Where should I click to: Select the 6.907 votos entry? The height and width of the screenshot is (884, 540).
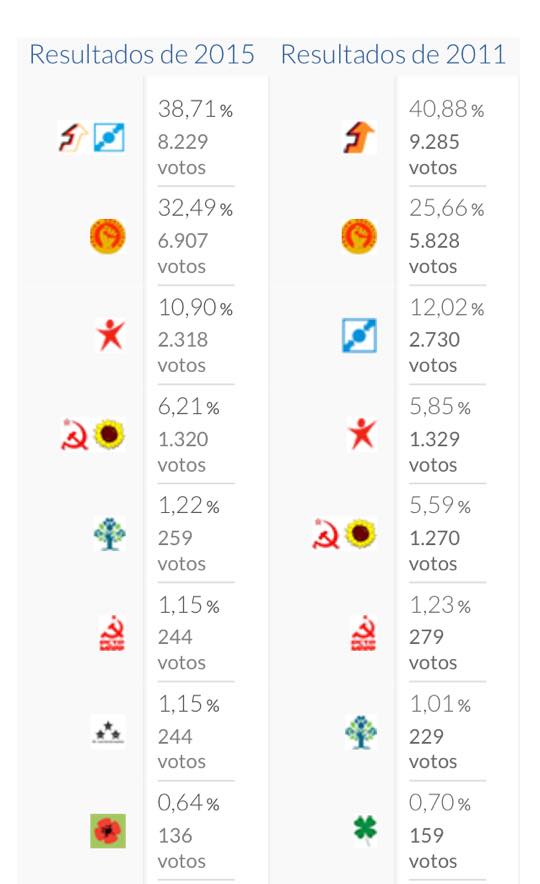183,253
